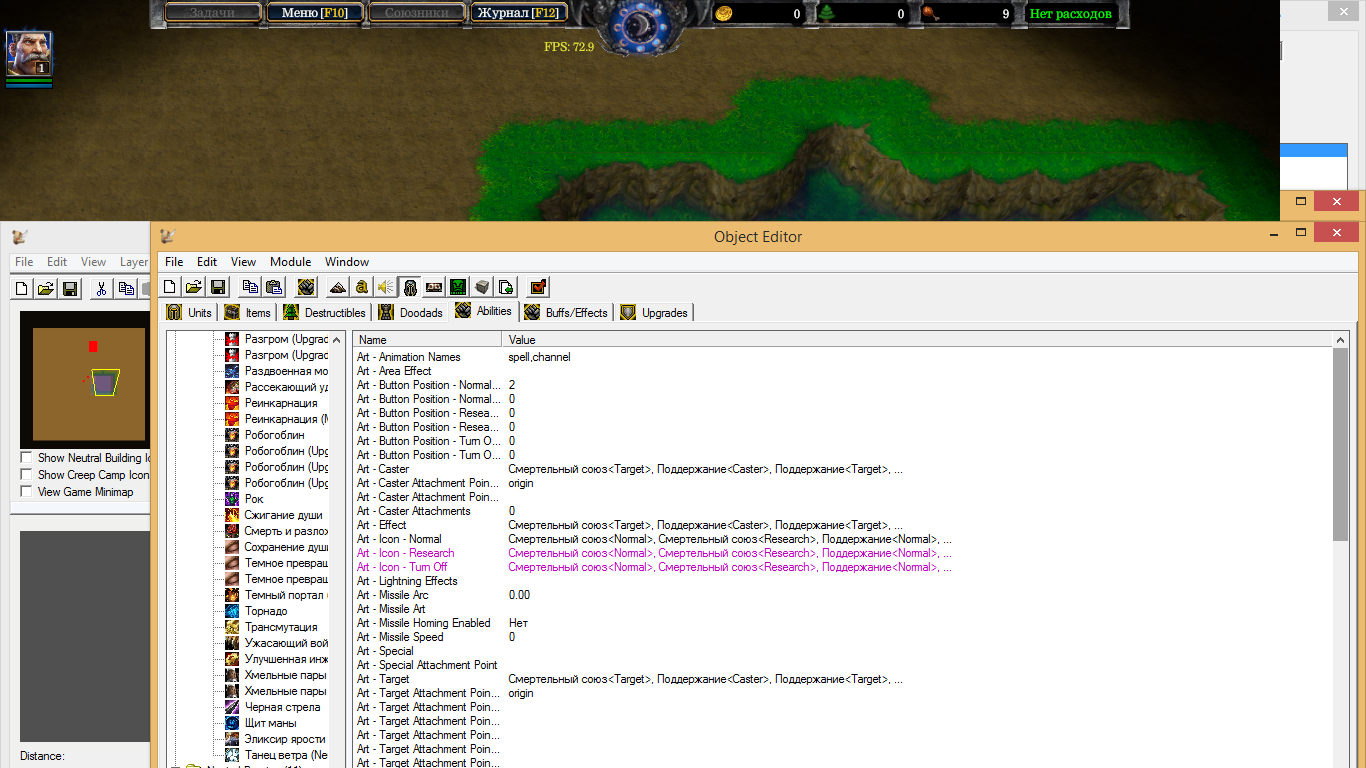This screenshot has width=1366, height=768.
Task: Click the editor minimap preview
Action: point(84,379)
